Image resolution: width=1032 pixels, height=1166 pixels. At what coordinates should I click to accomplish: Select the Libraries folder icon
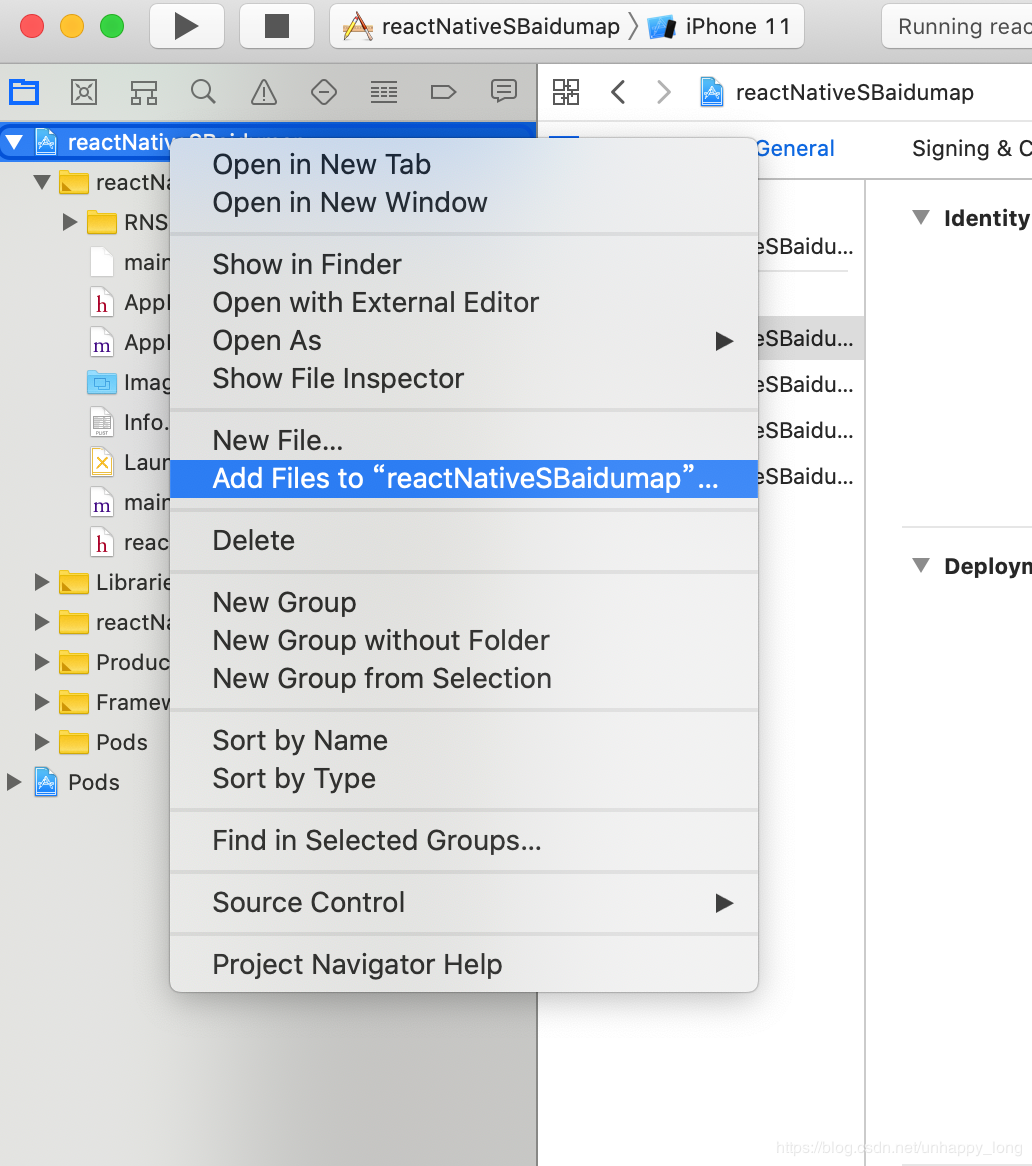tap(74, 582)
